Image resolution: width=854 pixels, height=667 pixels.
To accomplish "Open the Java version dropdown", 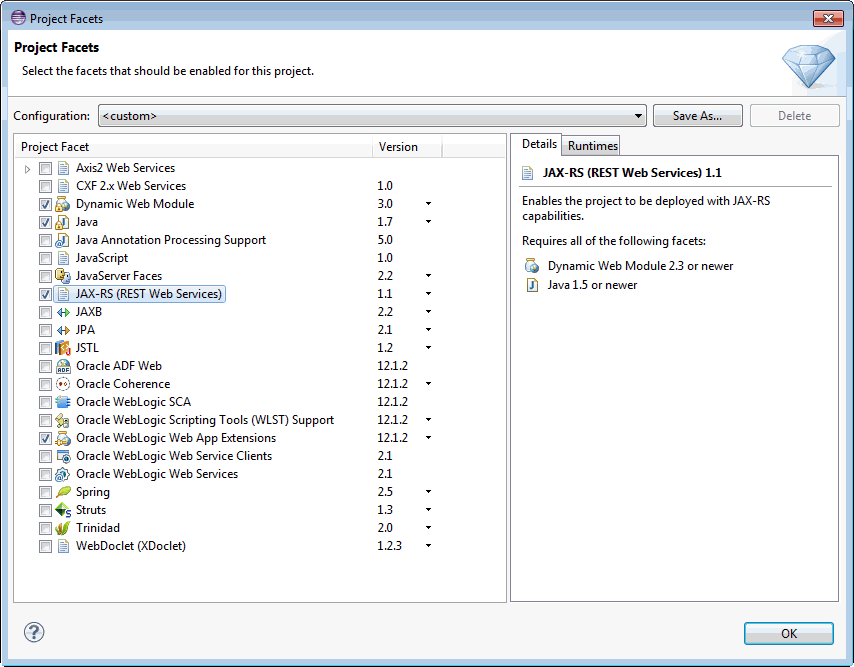I will point(428,222).
